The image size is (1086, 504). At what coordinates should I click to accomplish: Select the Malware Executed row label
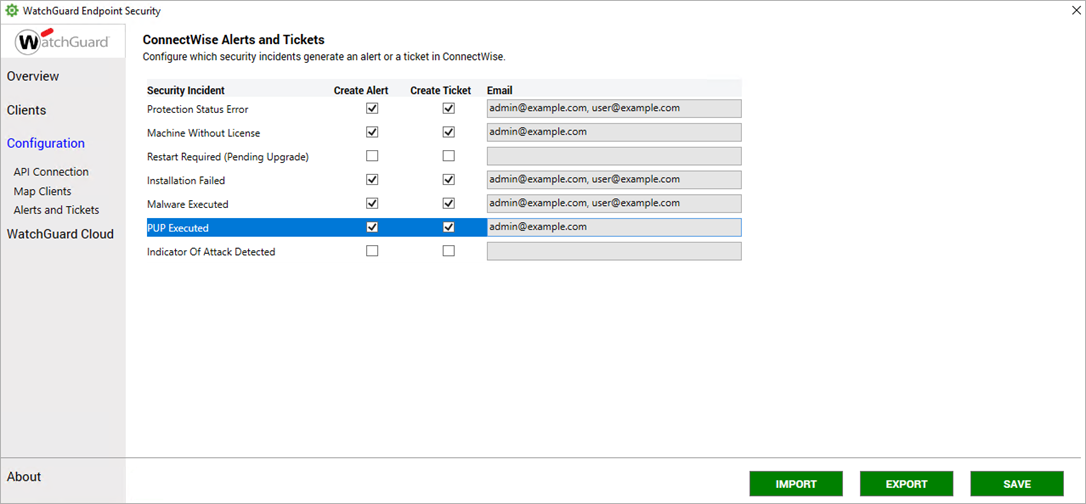[x=188, y=204]
